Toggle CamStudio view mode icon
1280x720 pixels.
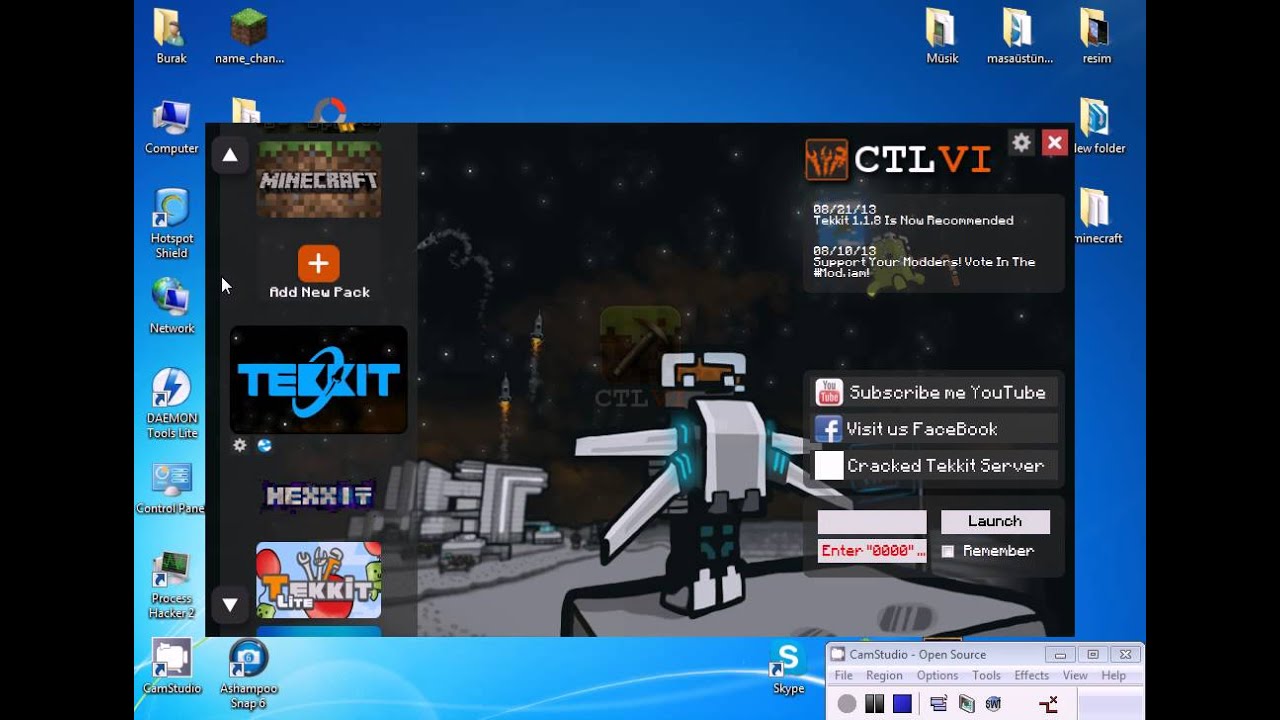tap(938, 704)
